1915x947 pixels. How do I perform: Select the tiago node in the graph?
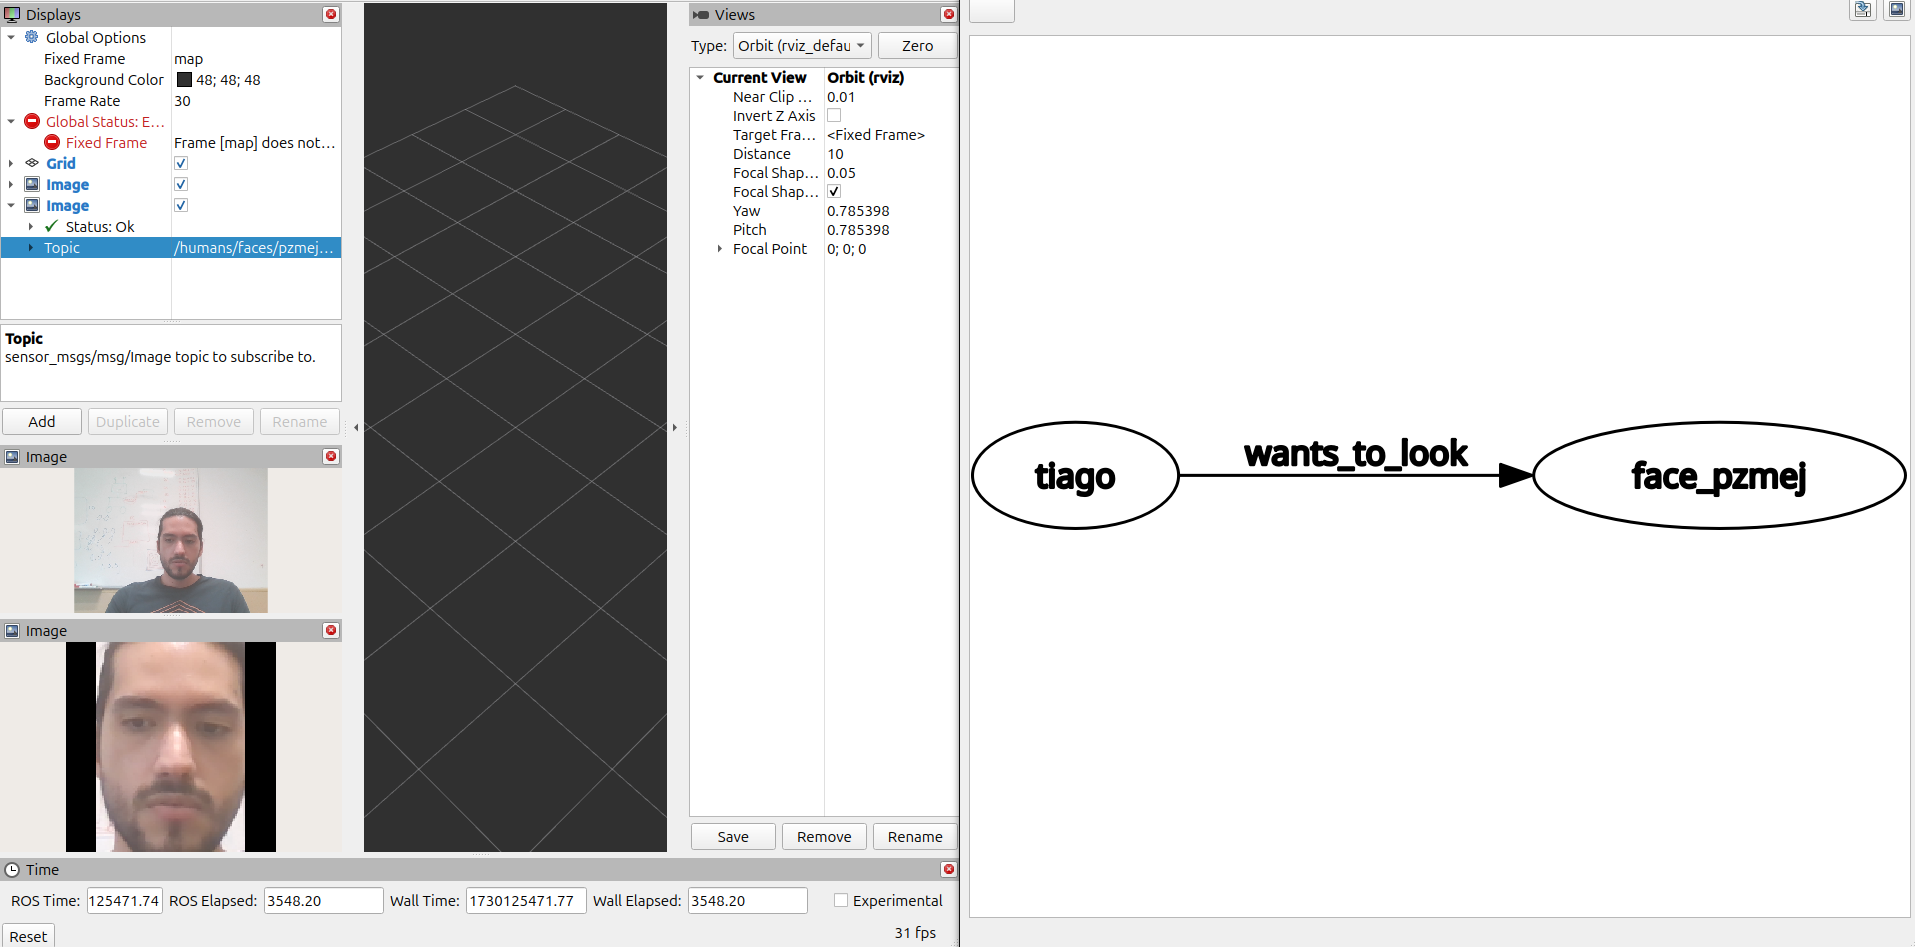[1075, 475]
